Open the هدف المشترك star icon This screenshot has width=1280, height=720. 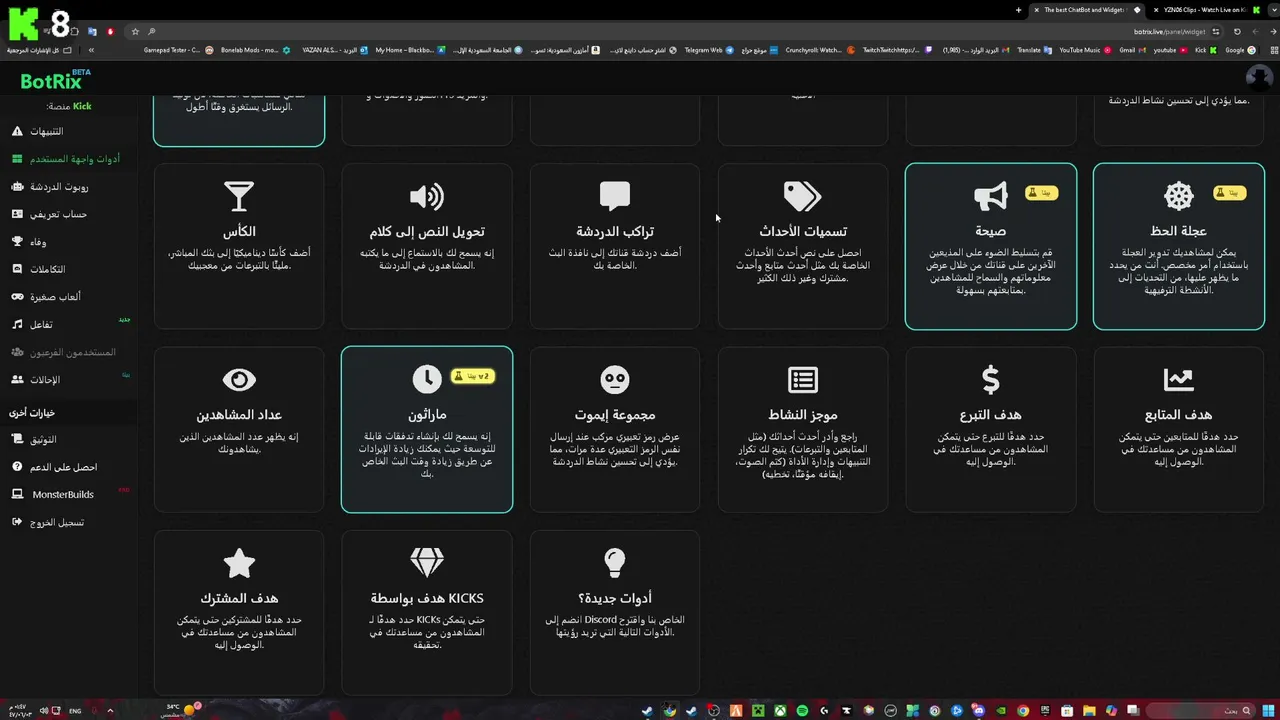(239, 563)
